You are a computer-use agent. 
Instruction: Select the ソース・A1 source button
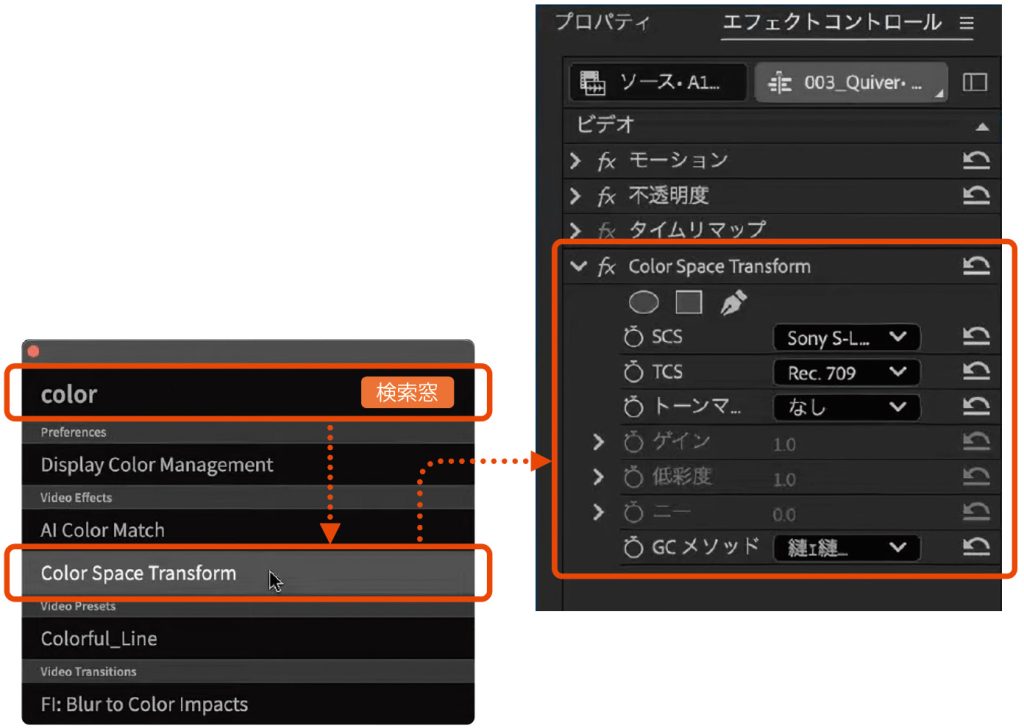[x=658, y=84]
